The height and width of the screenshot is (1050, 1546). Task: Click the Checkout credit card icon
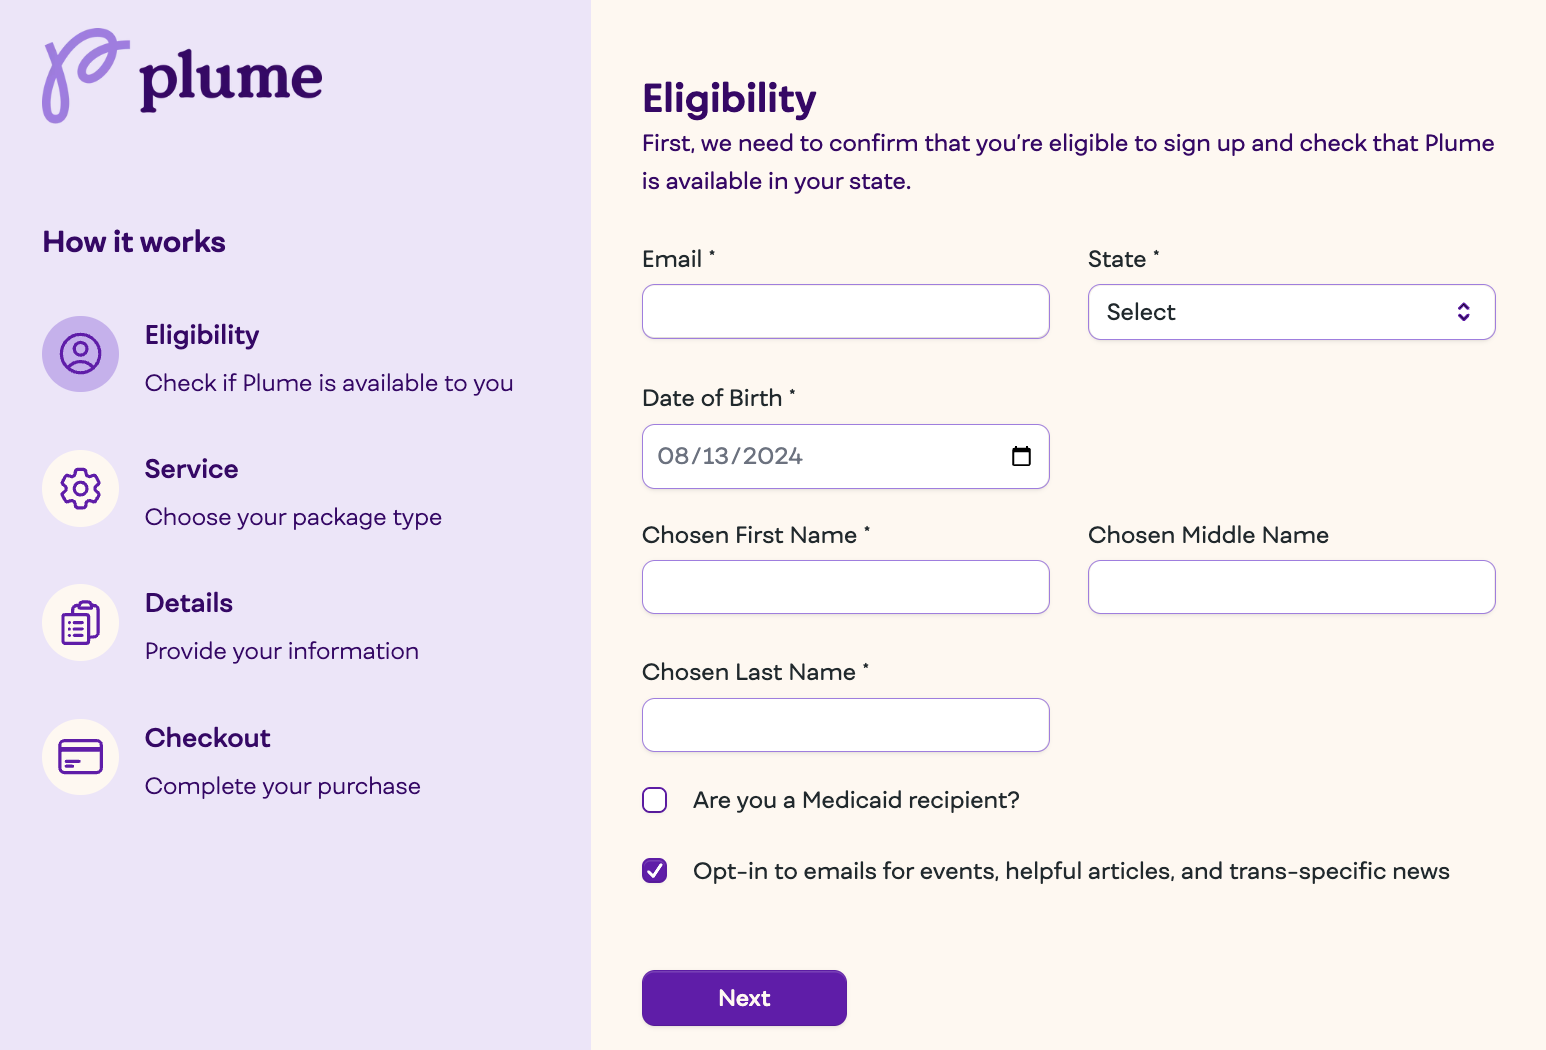pos(80,757)
